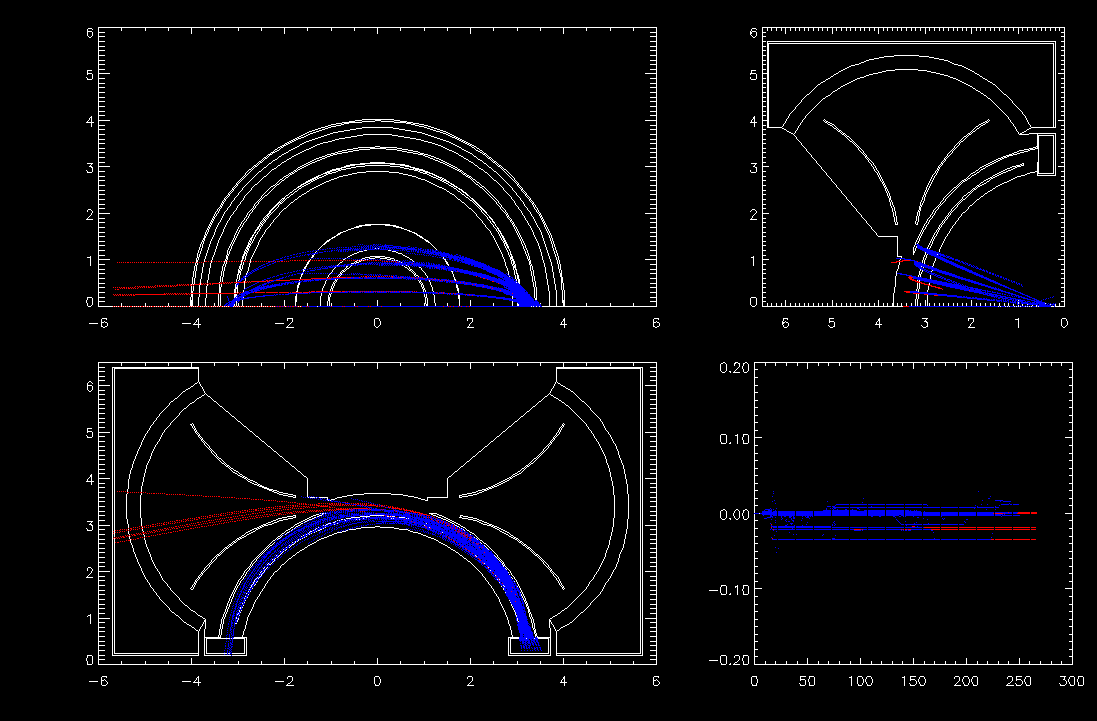Screen dimensions: 1097x721
Task: Click the '100' x-axis tick label
Action: 861,681
